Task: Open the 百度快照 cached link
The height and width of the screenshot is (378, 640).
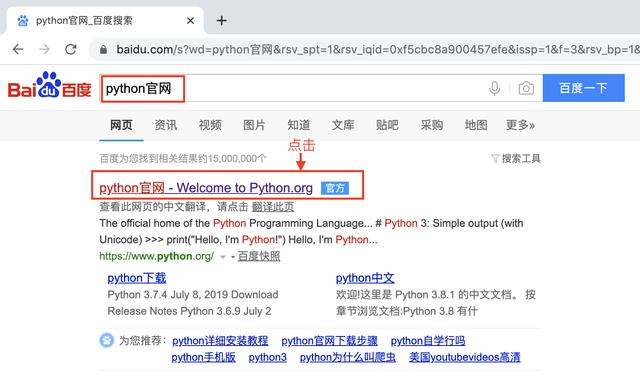Action: point(259,256)
